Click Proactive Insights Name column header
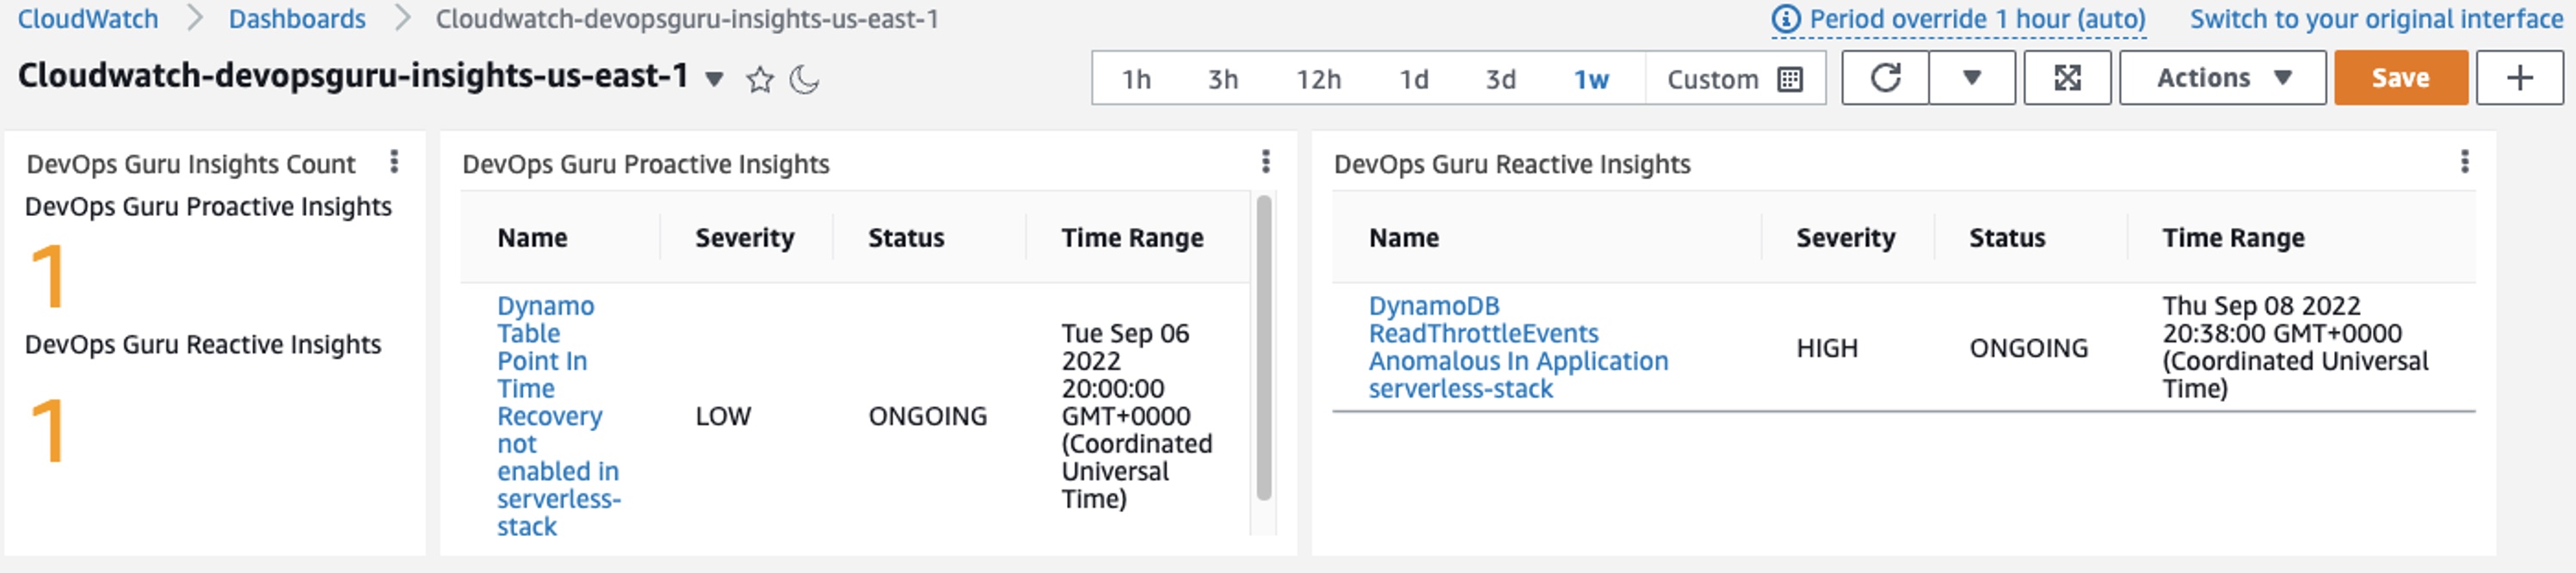The image size is (2576, 573). (532, 238)
